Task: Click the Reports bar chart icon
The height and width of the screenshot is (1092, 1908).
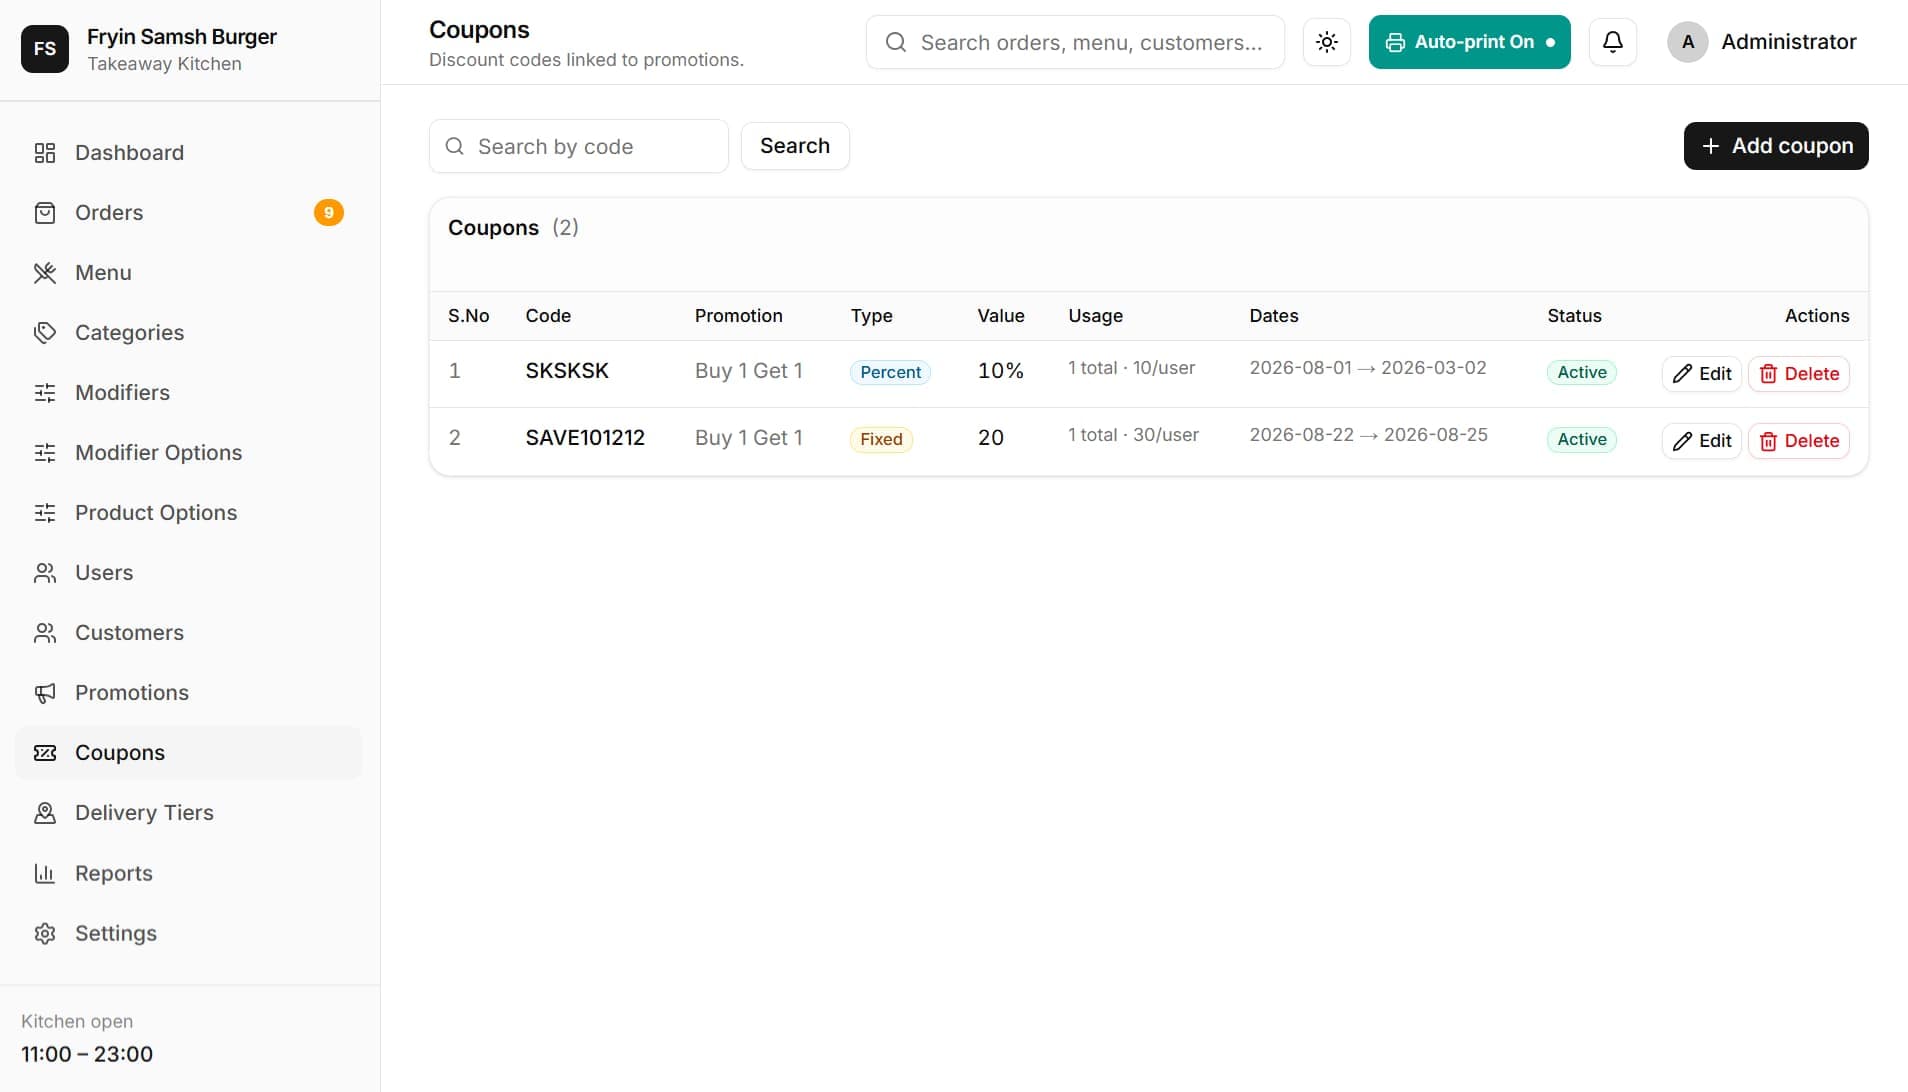Action: (45, 873)
